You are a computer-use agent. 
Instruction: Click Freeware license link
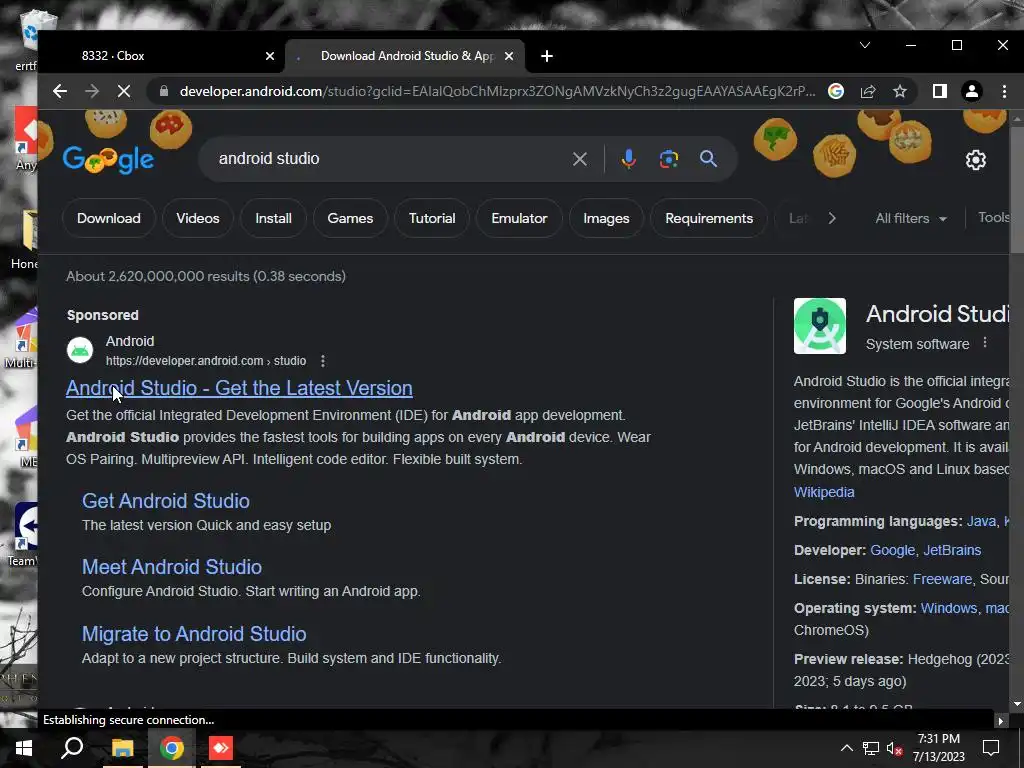(x=942, y=579)
